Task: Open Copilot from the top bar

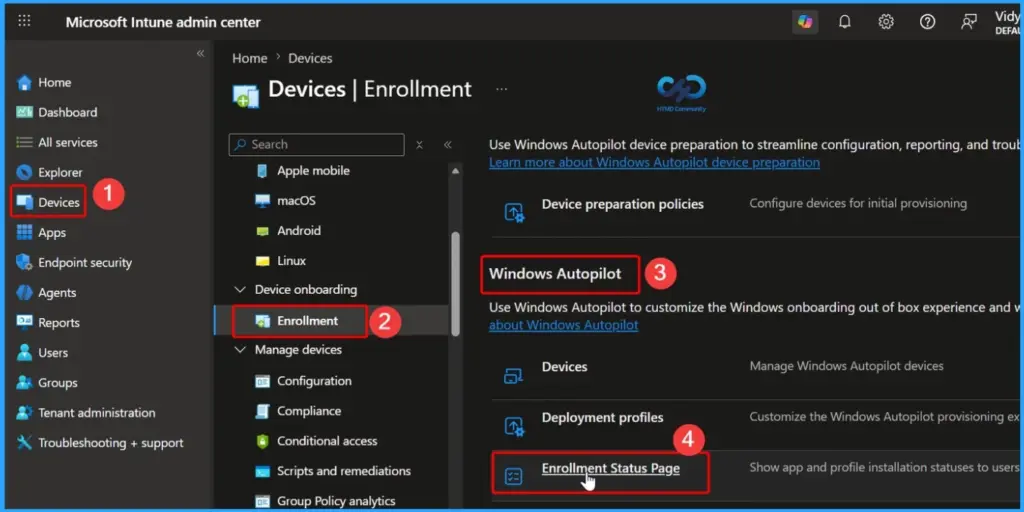Action: point(805,22)
